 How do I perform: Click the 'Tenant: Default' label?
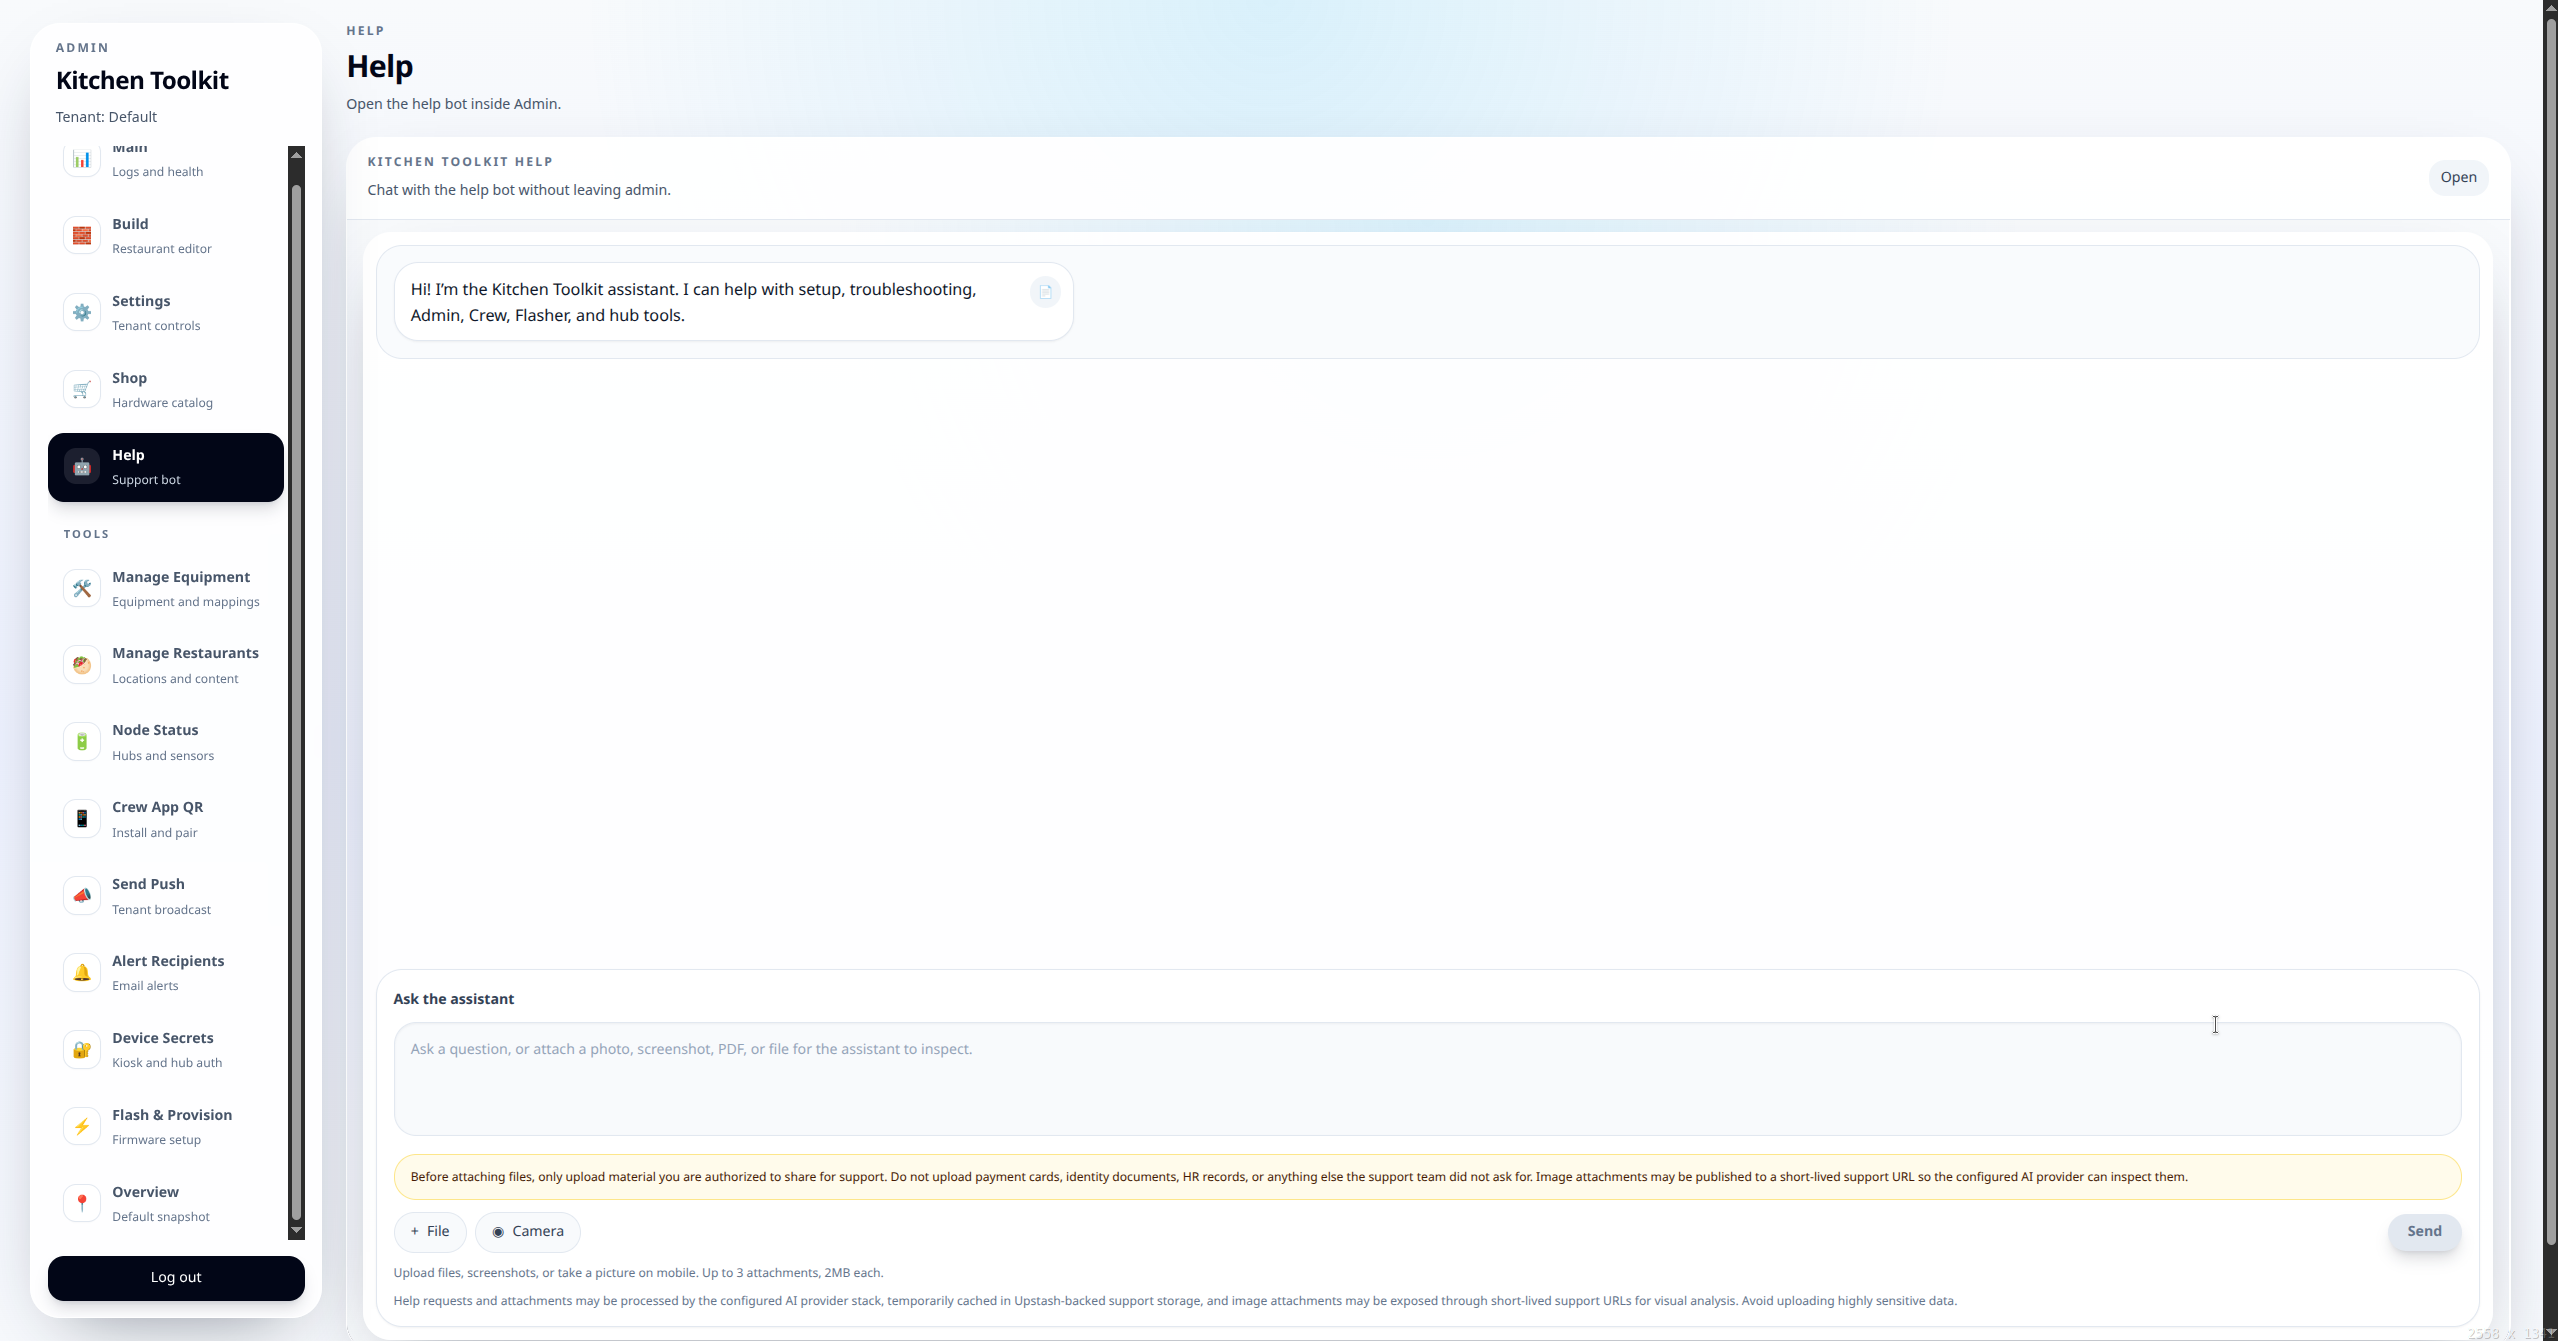[x=106, y=117]
